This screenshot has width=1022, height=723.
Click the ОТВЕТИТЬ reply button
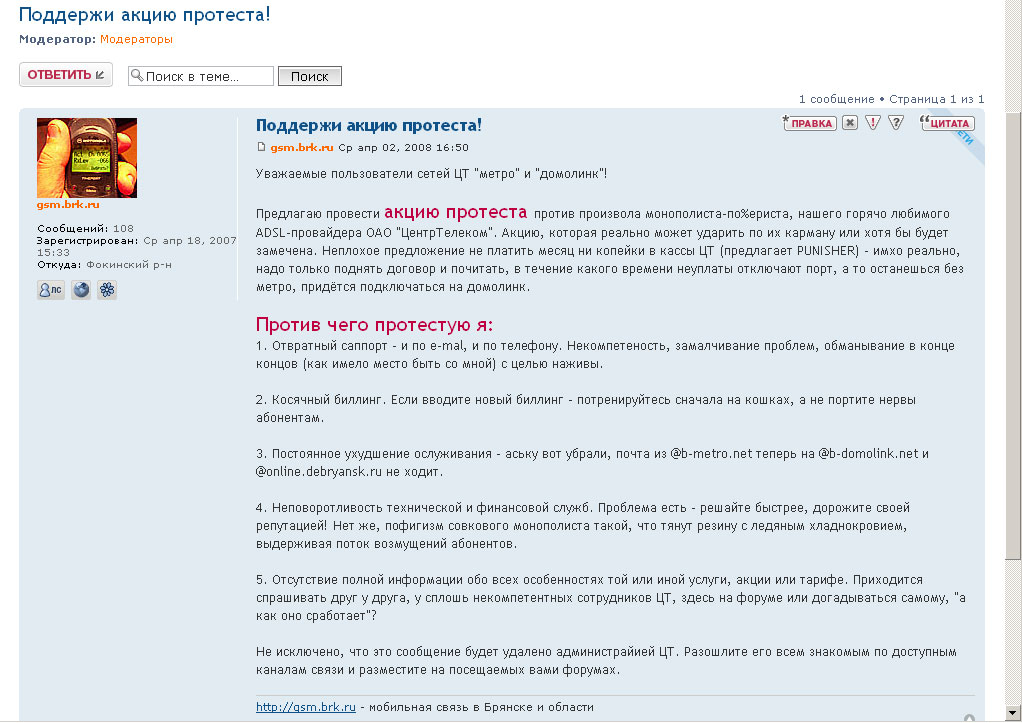65,75
